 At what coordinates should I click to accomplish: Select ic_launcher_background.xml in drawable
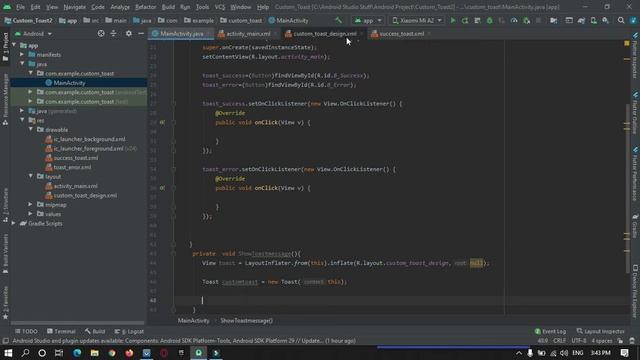[89, 139]
